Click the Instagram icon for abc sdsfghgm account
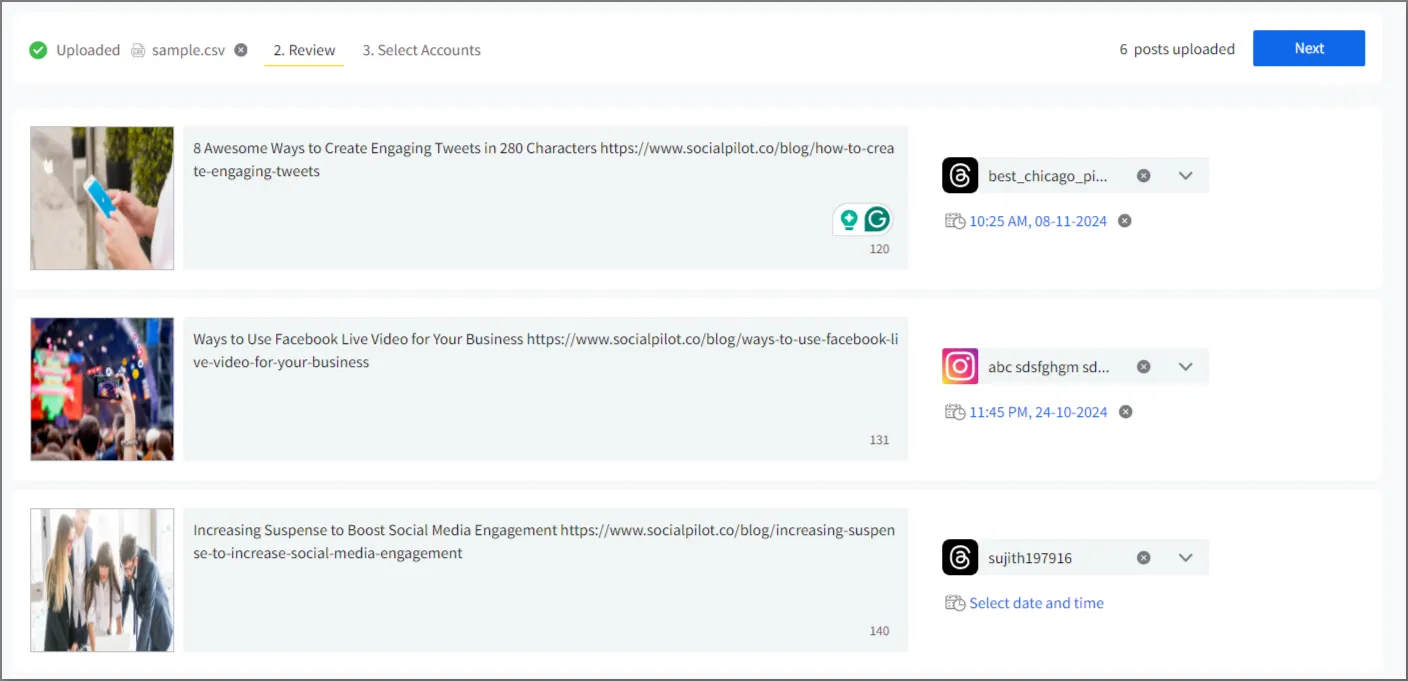1408x681 pixels. pos(960,367)
